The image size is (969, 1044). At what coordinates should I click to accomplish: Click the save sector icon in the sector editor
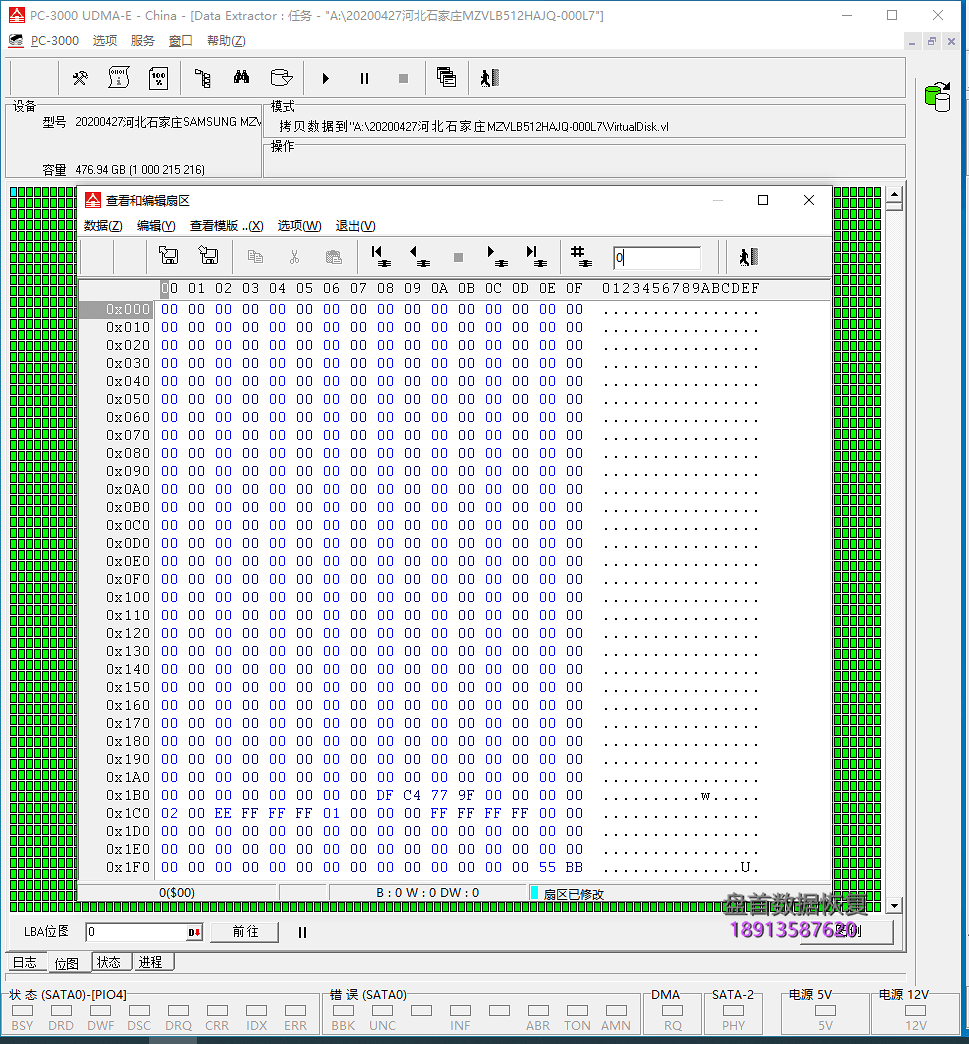(x=168, y=256)
